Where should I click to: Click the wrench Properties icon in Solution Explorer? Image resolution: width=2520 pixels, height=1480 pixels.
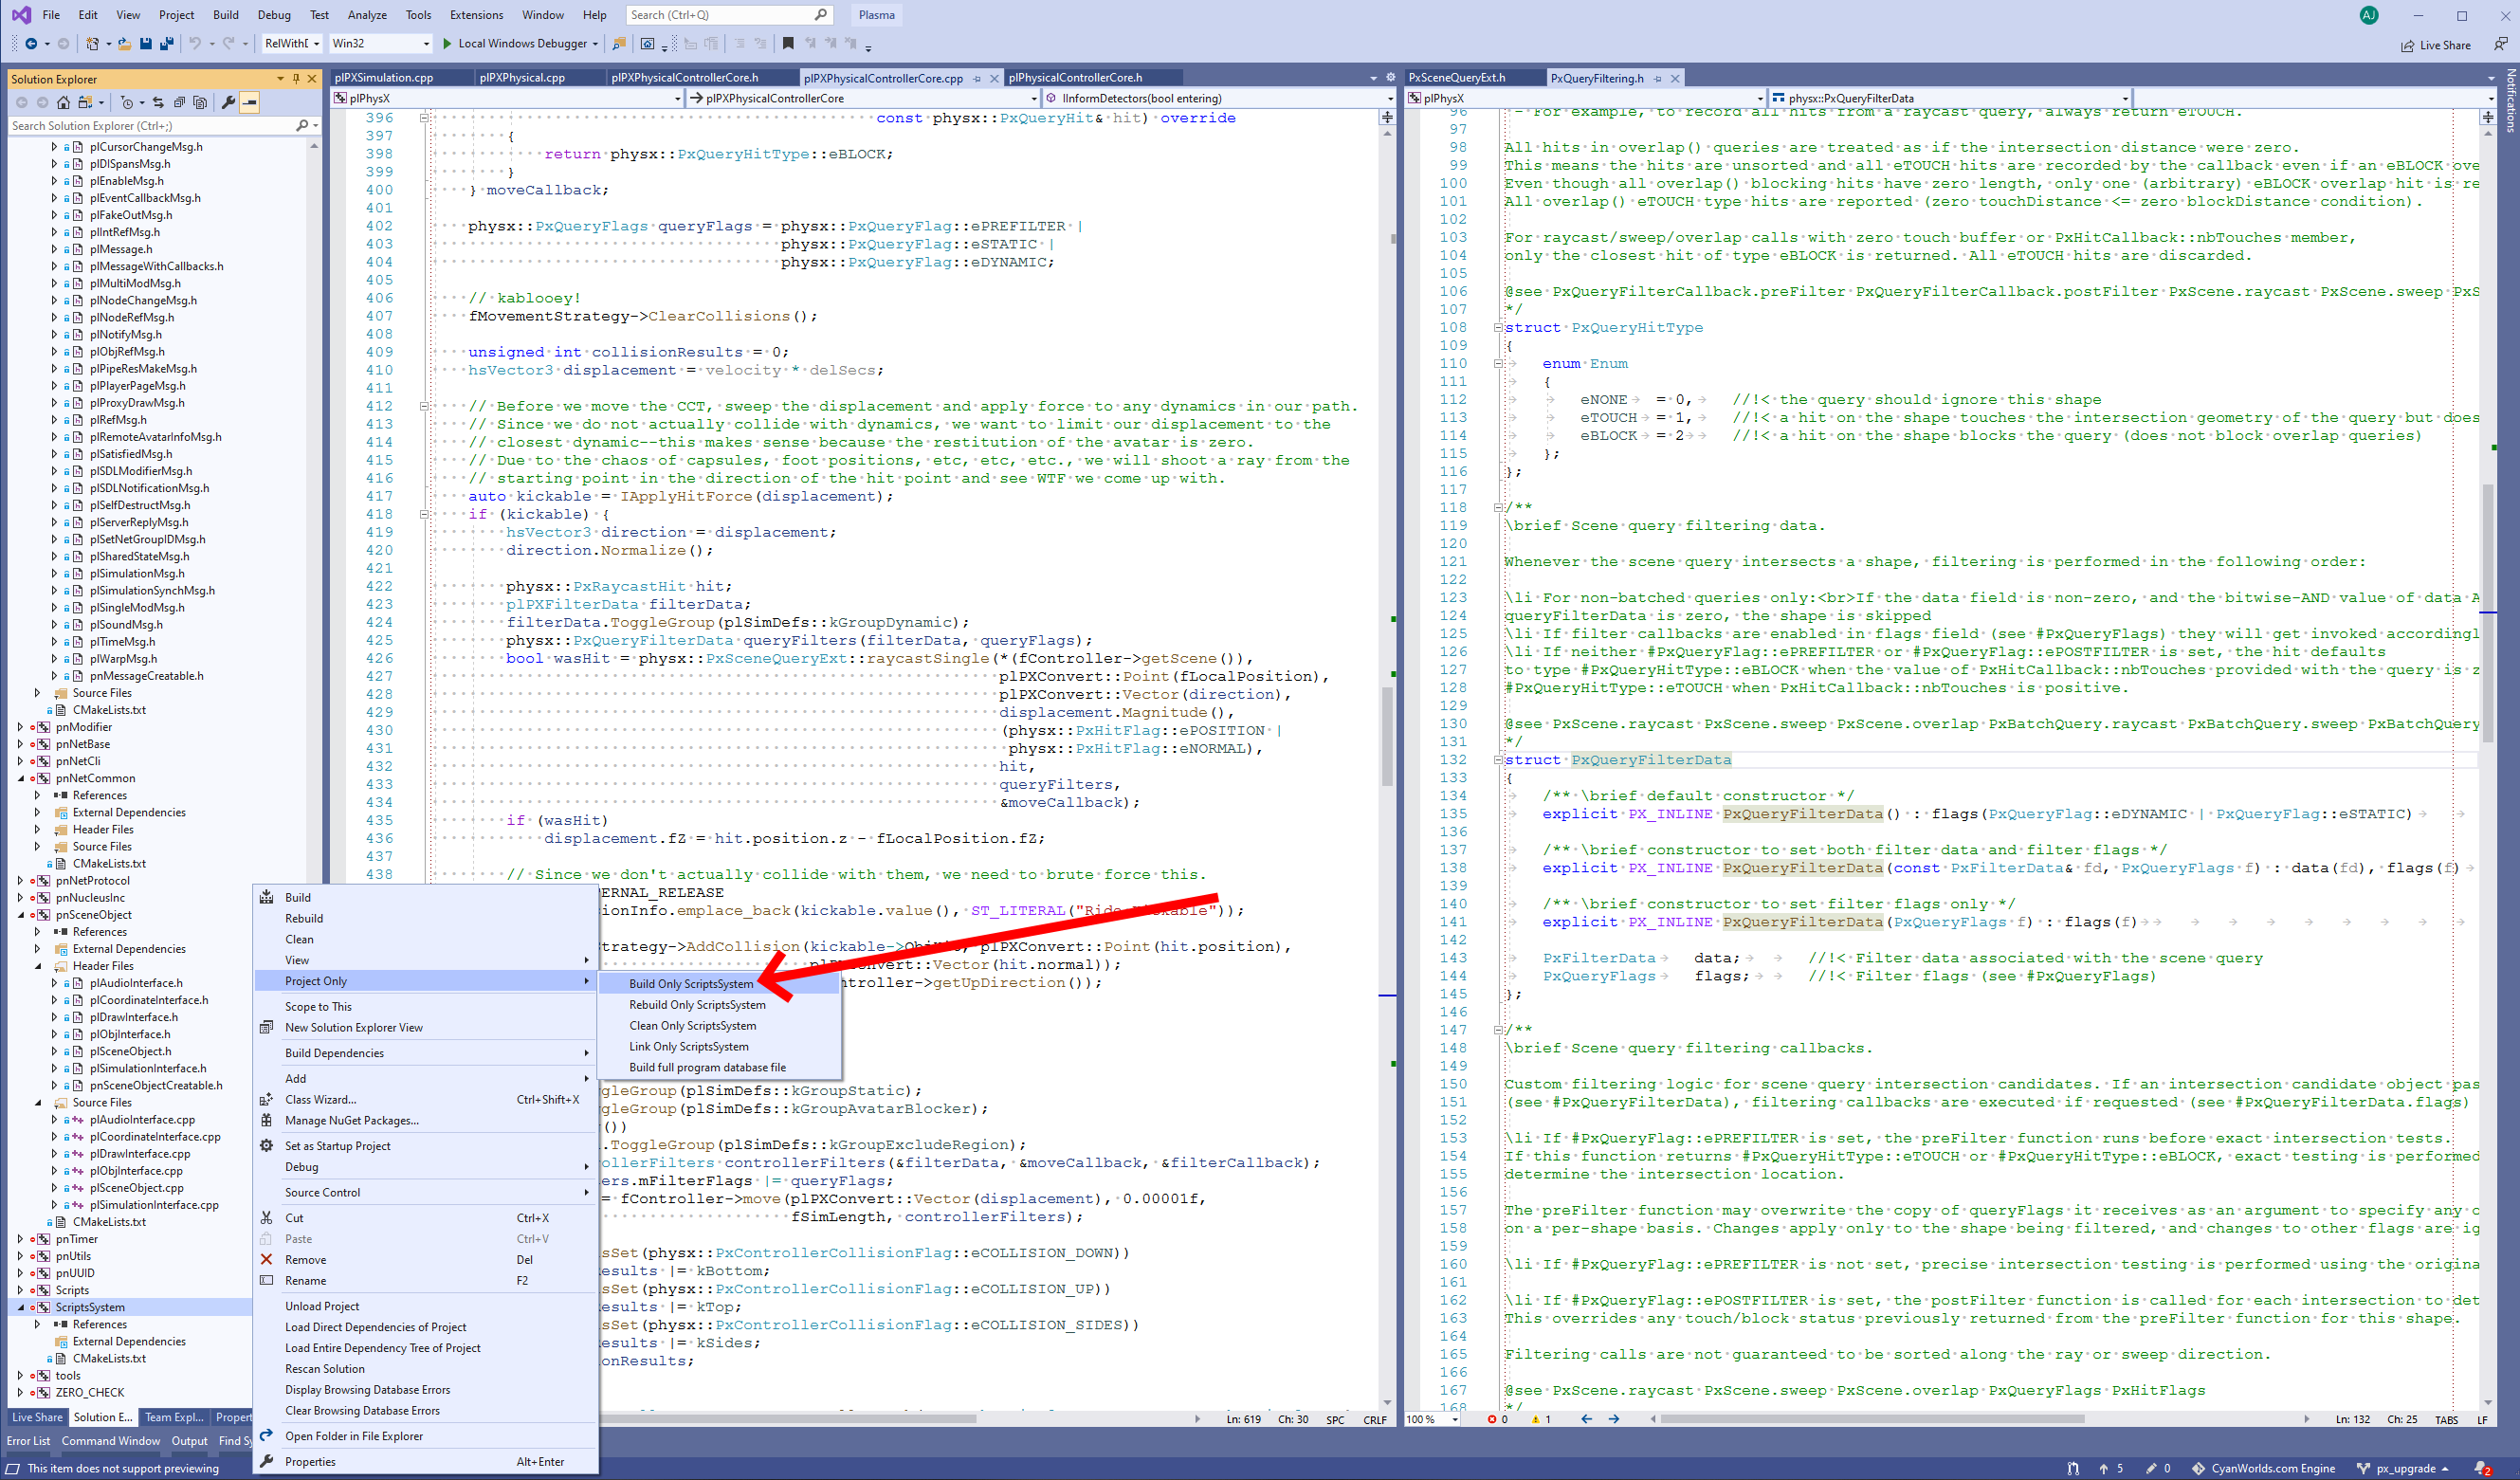pyautogui.click(x=228, y=102)
